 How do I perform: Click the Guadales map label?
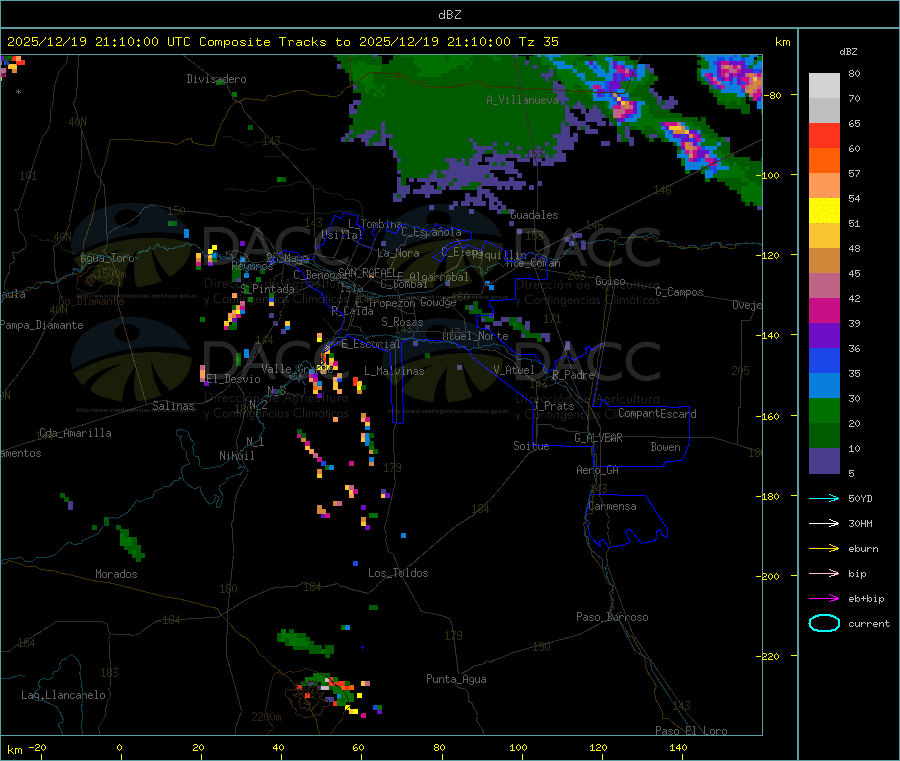pos(534,215)
